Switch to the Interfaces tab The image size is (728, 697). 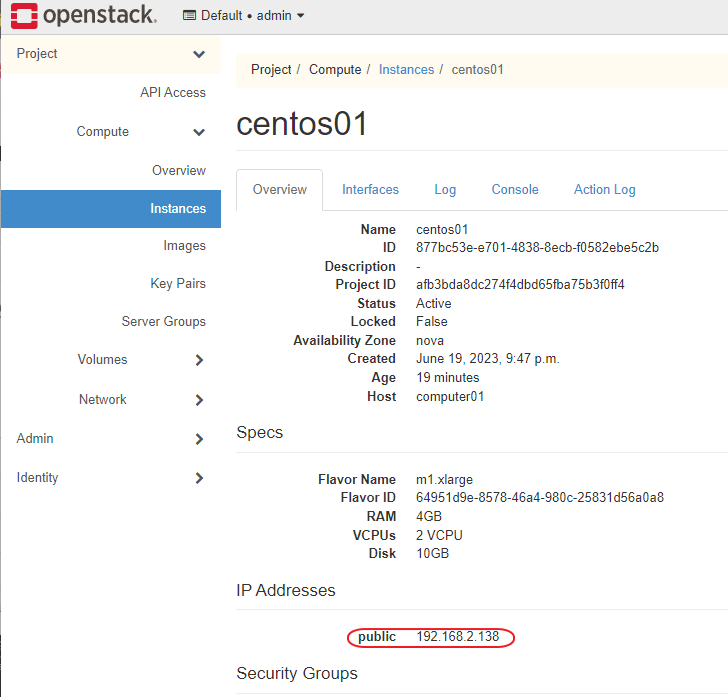[x=370, y=190]
